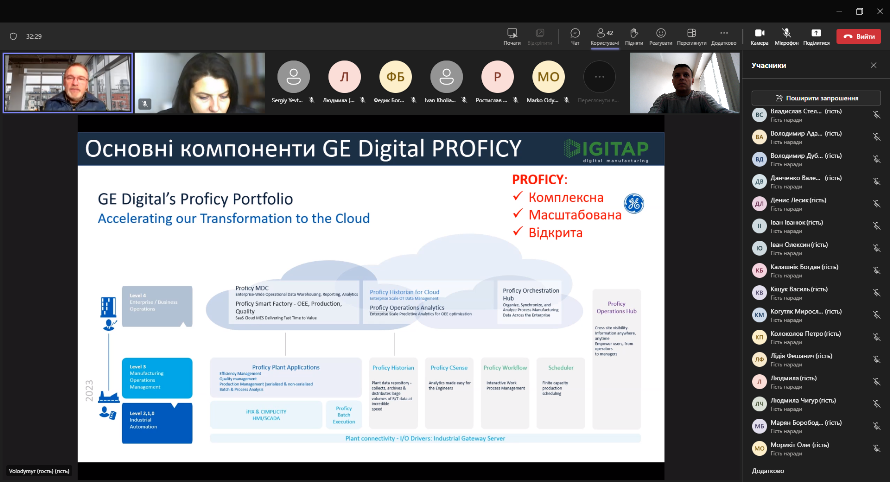The image size is (890, 482).
Task: Expand the More (Додатково) actions menu
Action: tap(724, 36)
